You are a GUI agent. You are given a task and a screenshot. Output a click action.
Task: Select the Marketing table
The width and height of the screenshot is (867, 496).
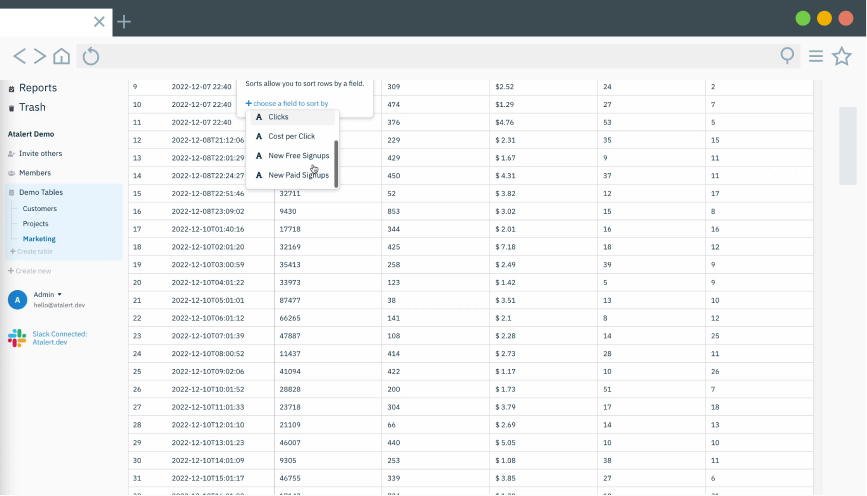pyautogui.click(x=39, y=239)
